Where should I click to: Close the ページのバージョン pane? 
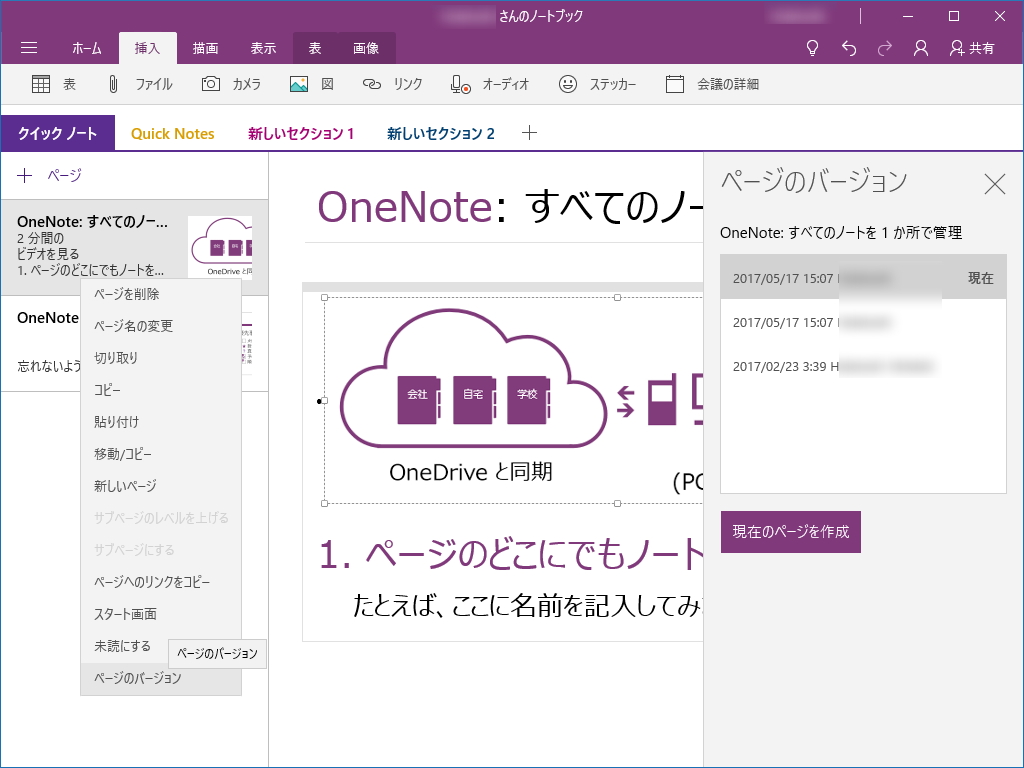(x=995, y=184)
